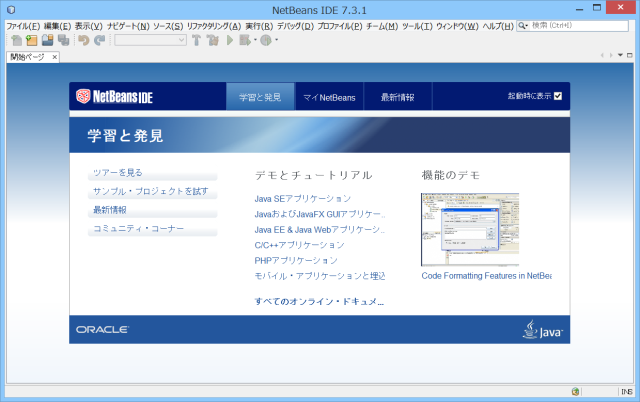Click the INS indicator in status bar
The height and width of the screenshot is (402, 640).
point(627,392)
